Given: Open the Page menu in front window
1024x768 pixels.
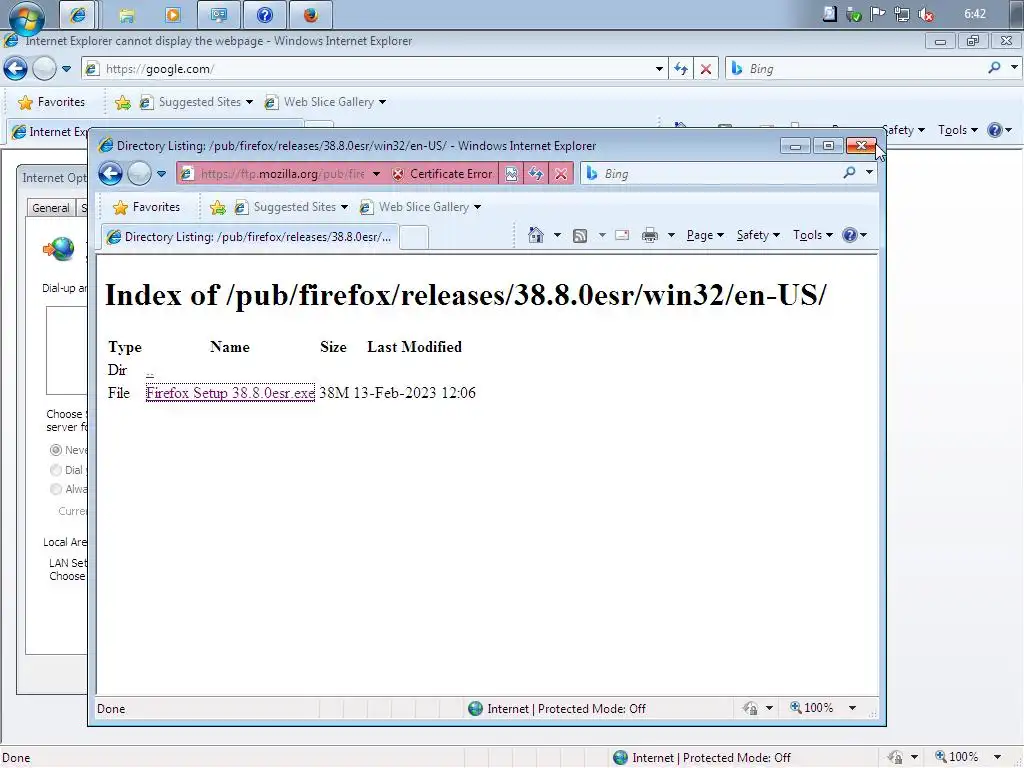Looking at the screenshot, I should [705, 235].
